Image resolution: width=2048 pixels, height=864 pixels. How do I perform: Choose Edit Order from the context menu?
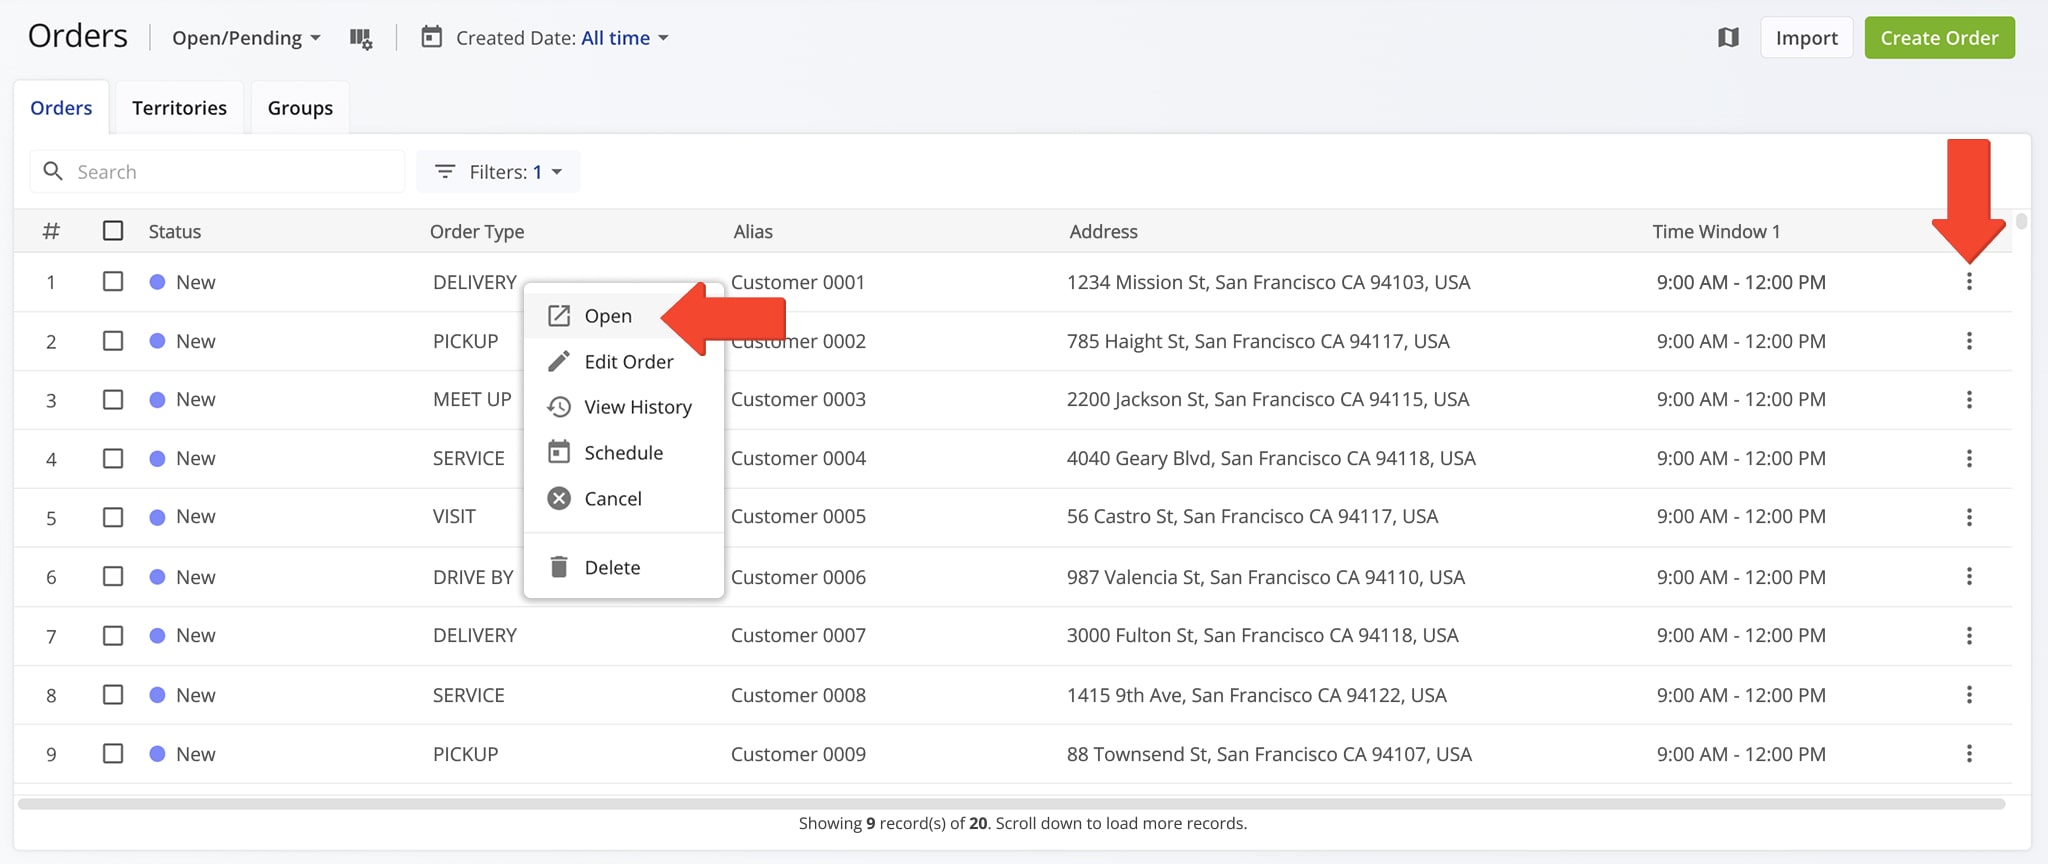(623, 361)
